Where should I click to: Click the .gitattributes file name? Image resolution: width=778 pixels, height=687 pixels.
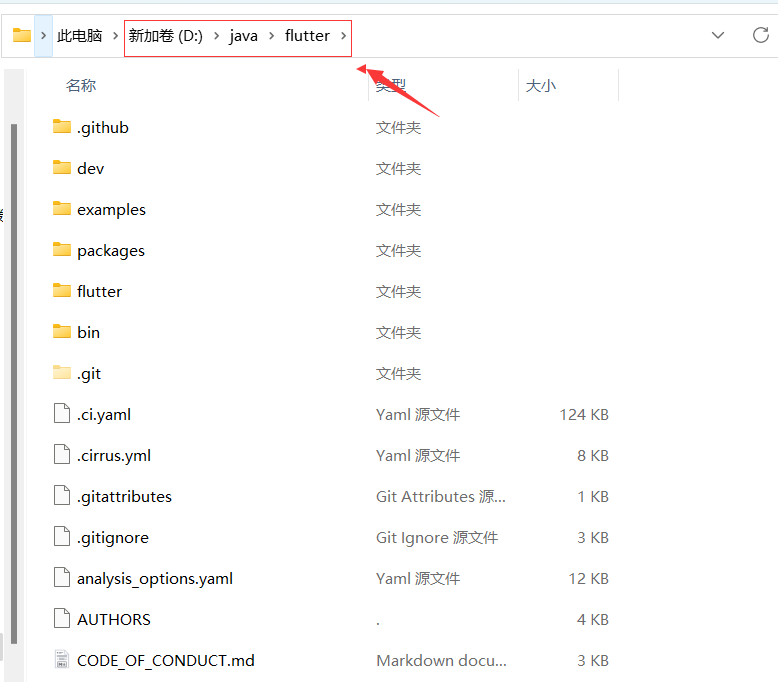[124, 497]
